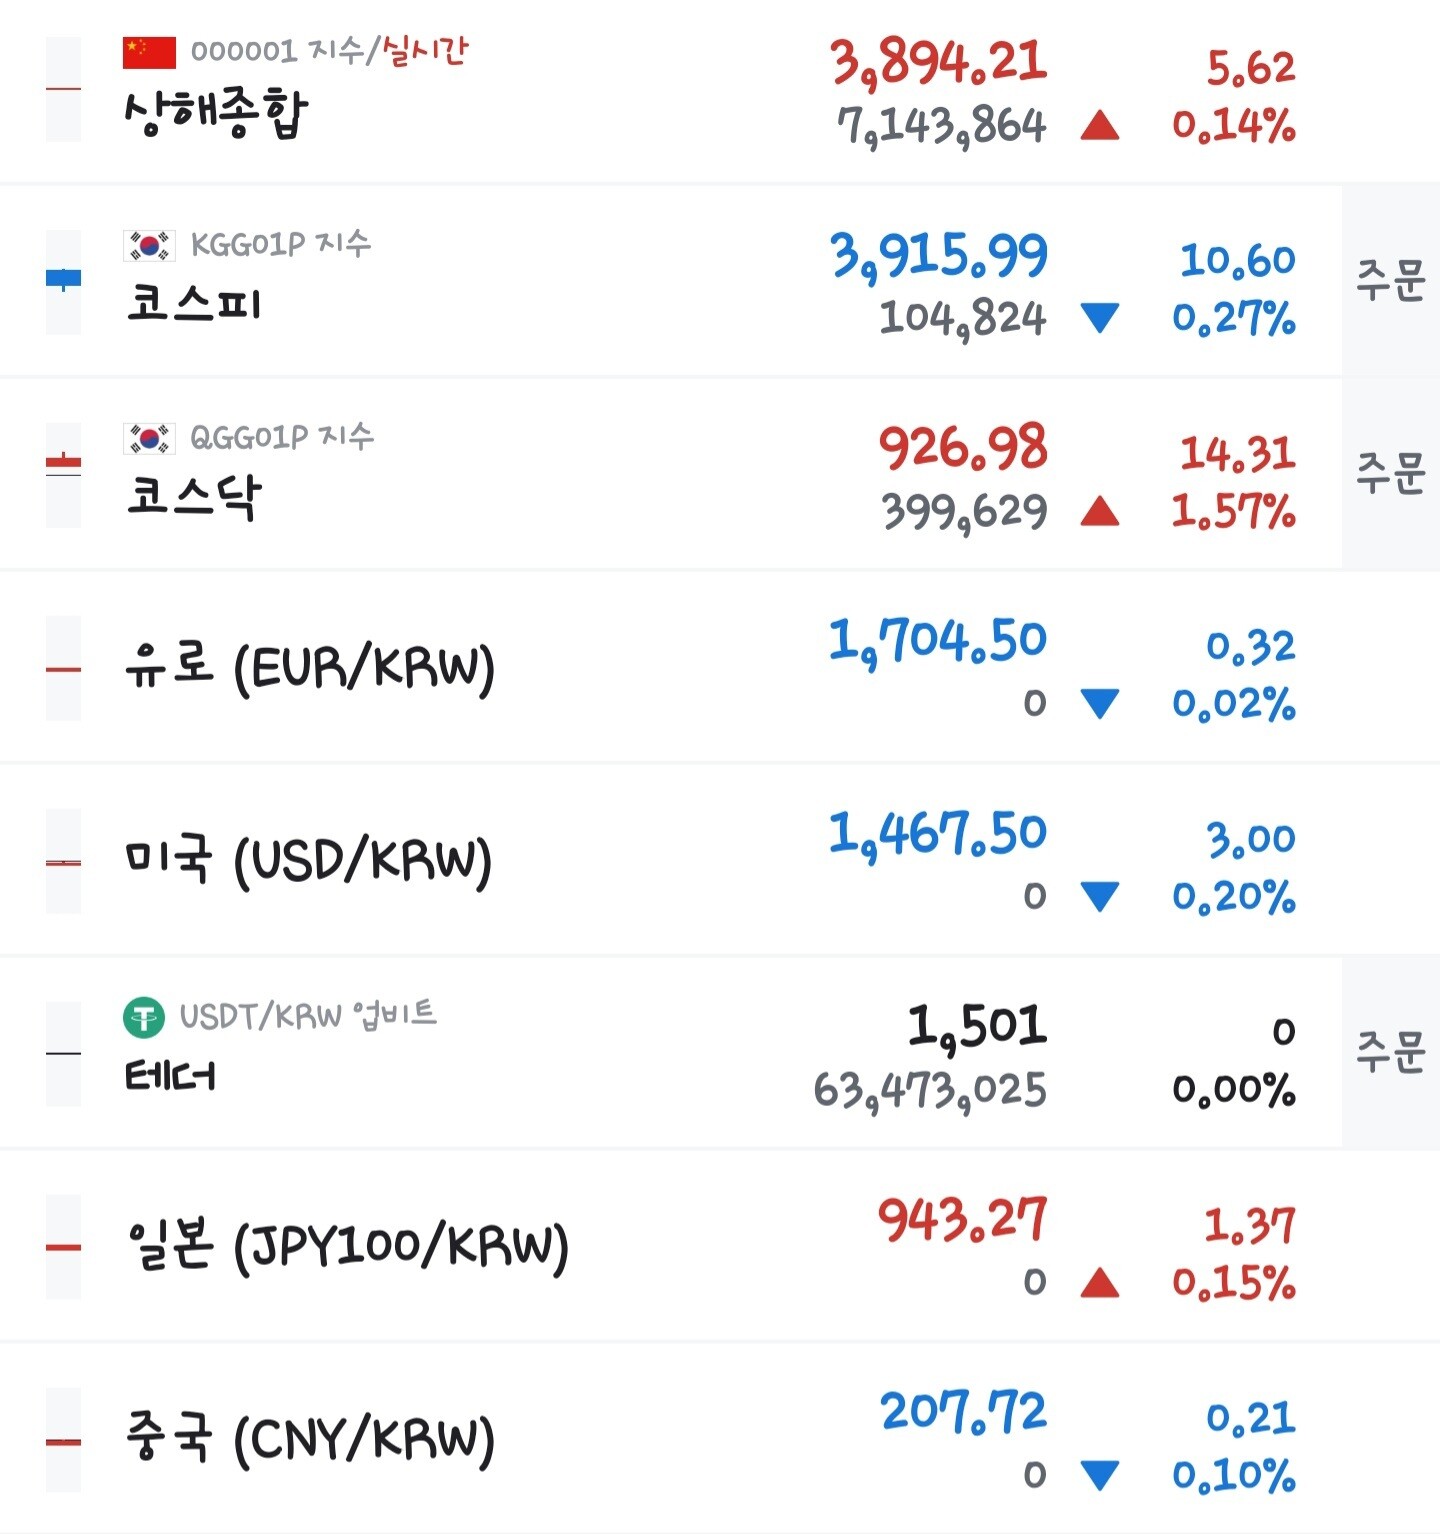Tap the blue down arrow for 코스피
Screen dimensions: 1440x1534
tap(1100, 318)
